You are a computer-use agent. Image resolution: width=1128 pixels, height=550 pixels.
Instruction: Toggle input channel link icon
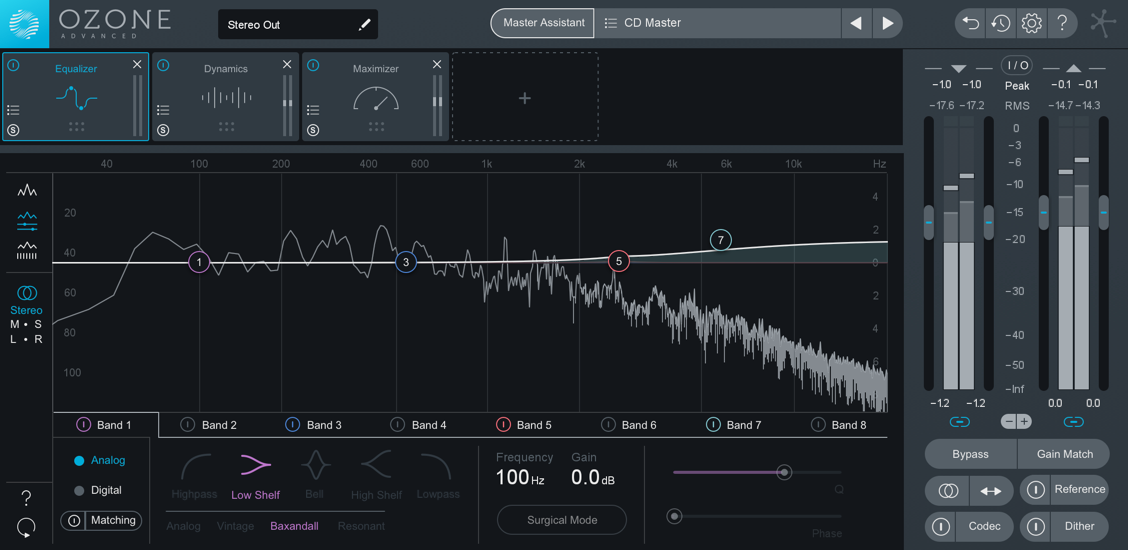(x=960, y=421)
